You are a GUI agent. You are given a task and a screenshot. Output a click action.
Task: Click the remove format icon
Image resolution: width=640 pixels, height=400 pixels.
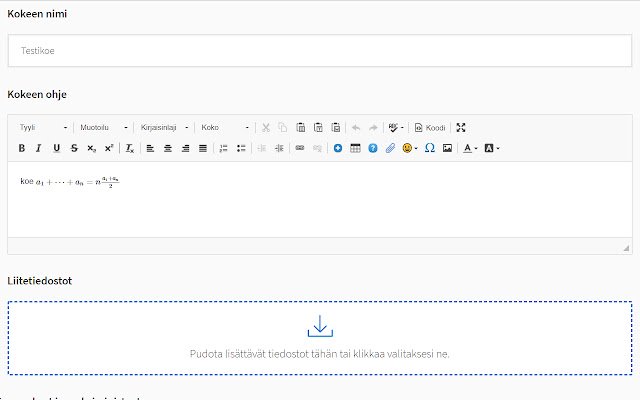pos(130,148)
